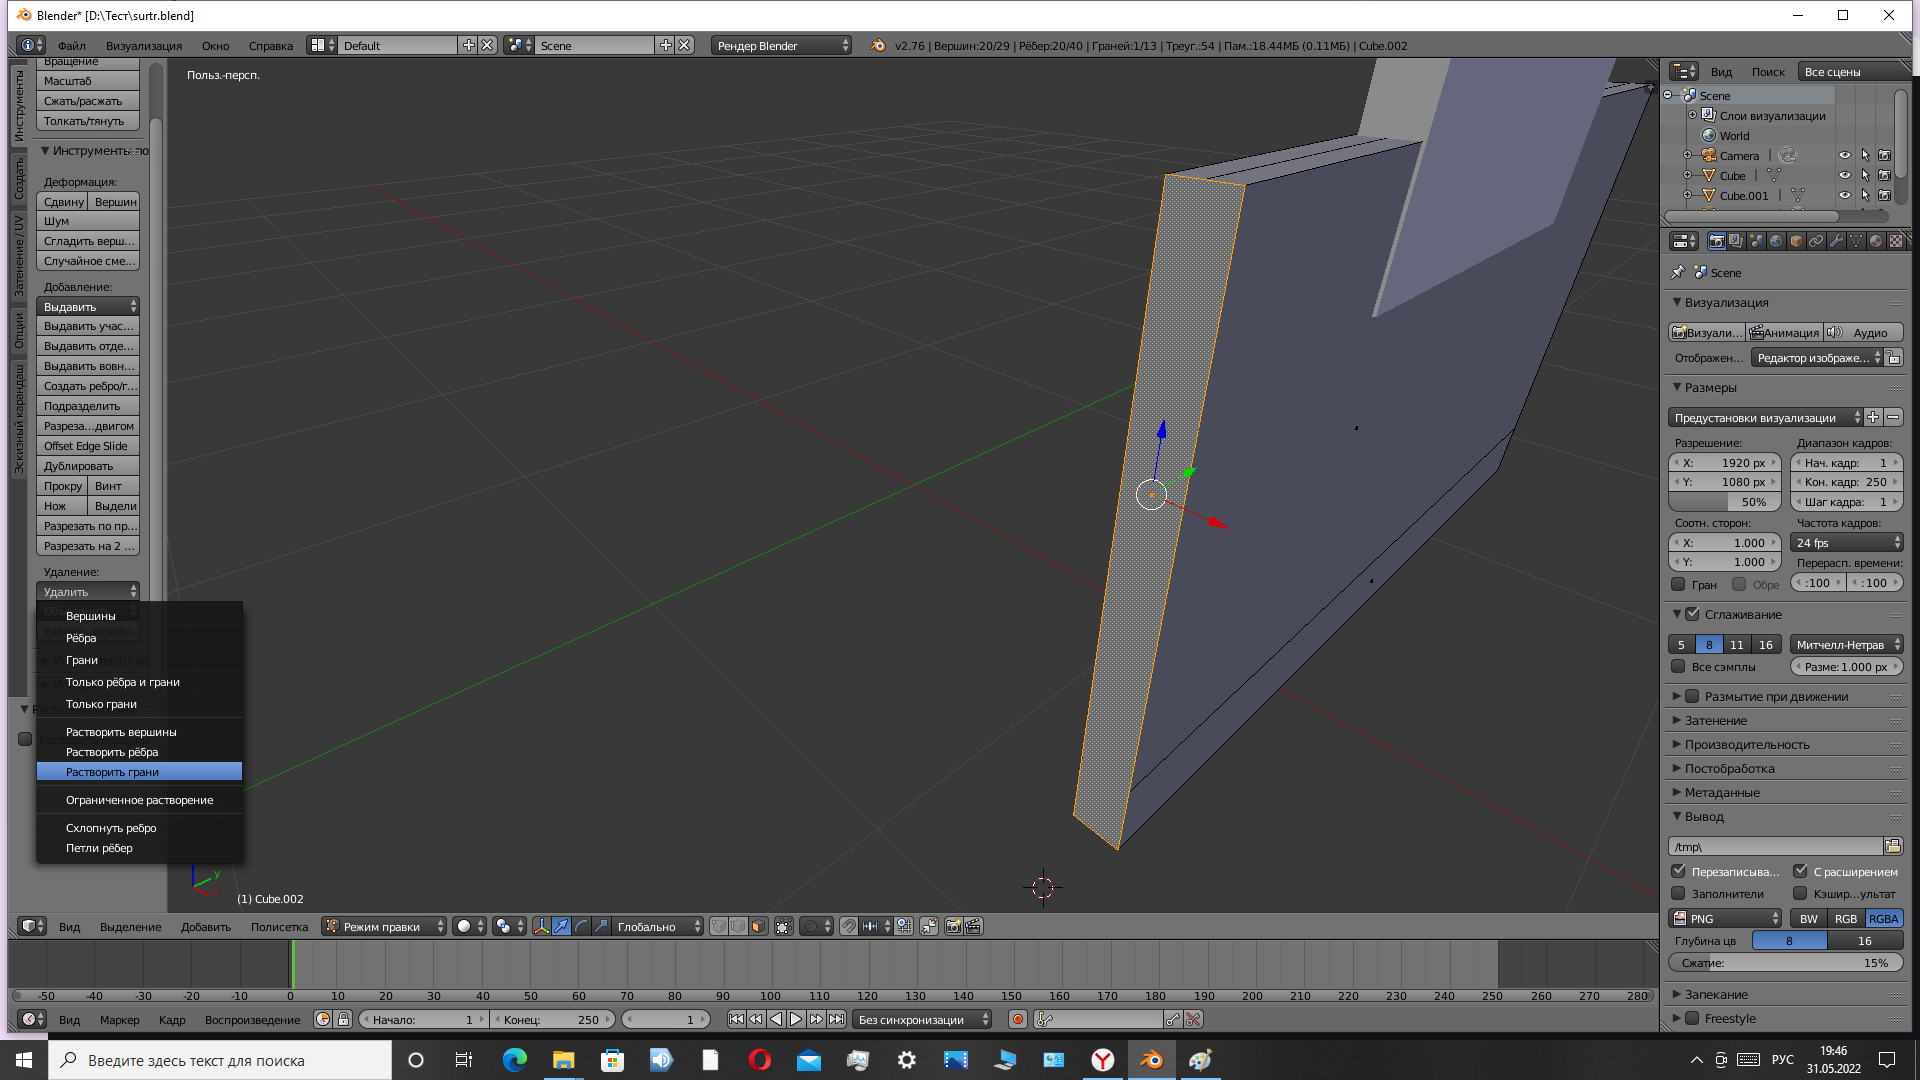Open the Blender app in Windows taskbar
Image resolution: width=1920 pixels, height=1080 pixels.
coord(1151,1060)
